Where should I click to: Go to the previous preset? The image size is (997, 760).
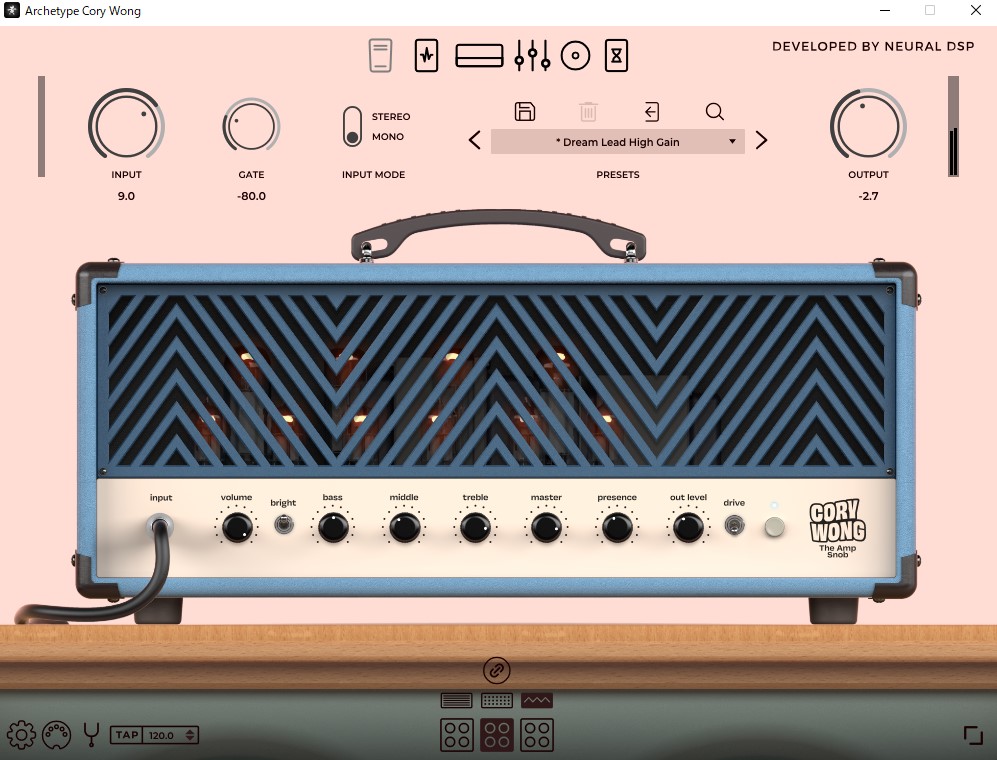[474, 140]
